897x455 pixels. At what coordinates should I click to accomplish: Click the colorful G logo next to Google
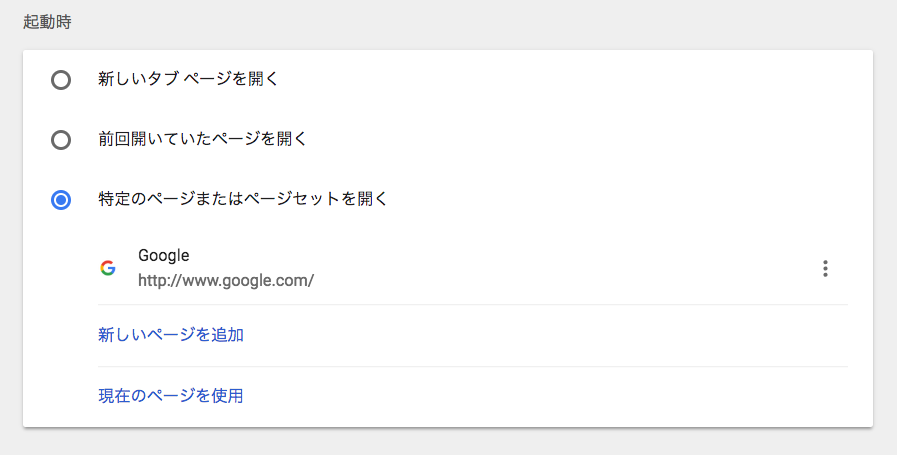tap(108, 268)
